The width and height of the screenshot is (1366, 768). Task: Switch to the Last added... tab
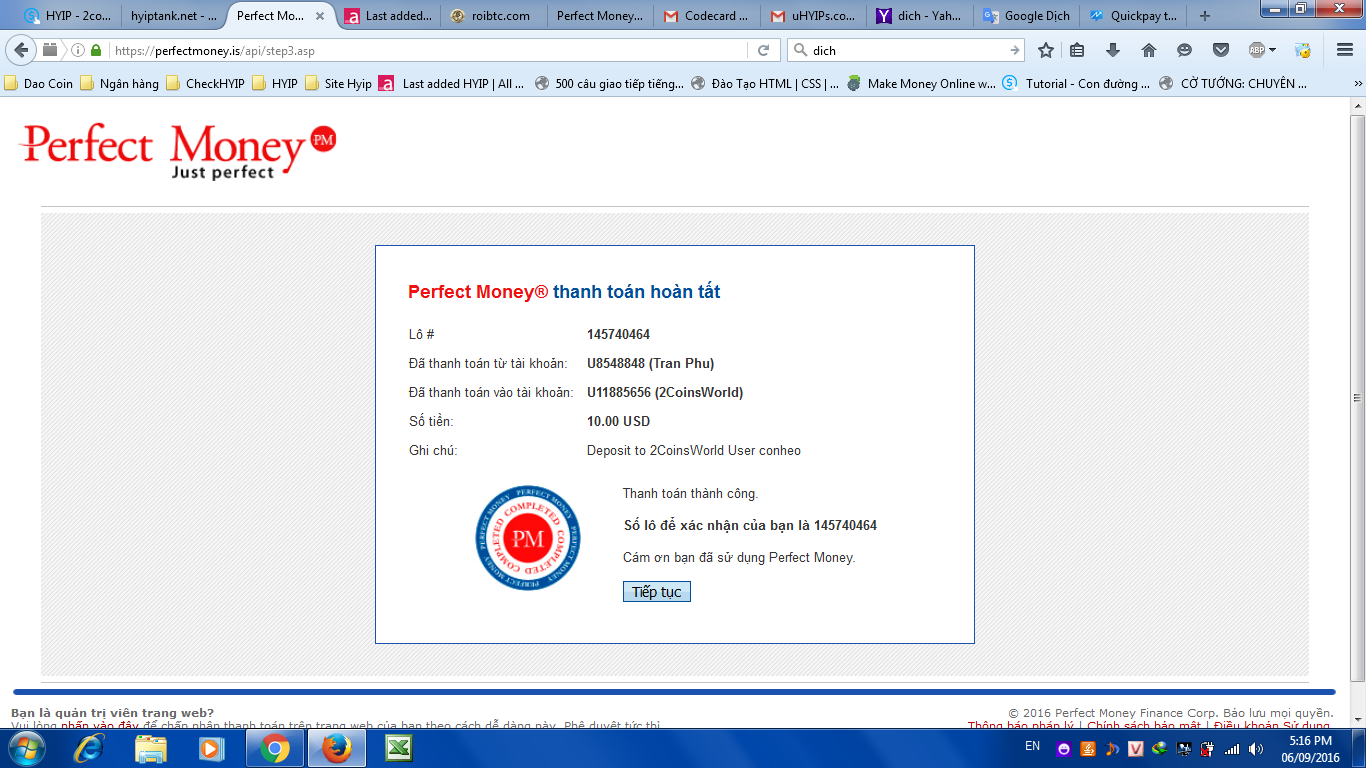click(x=388, y=16)
